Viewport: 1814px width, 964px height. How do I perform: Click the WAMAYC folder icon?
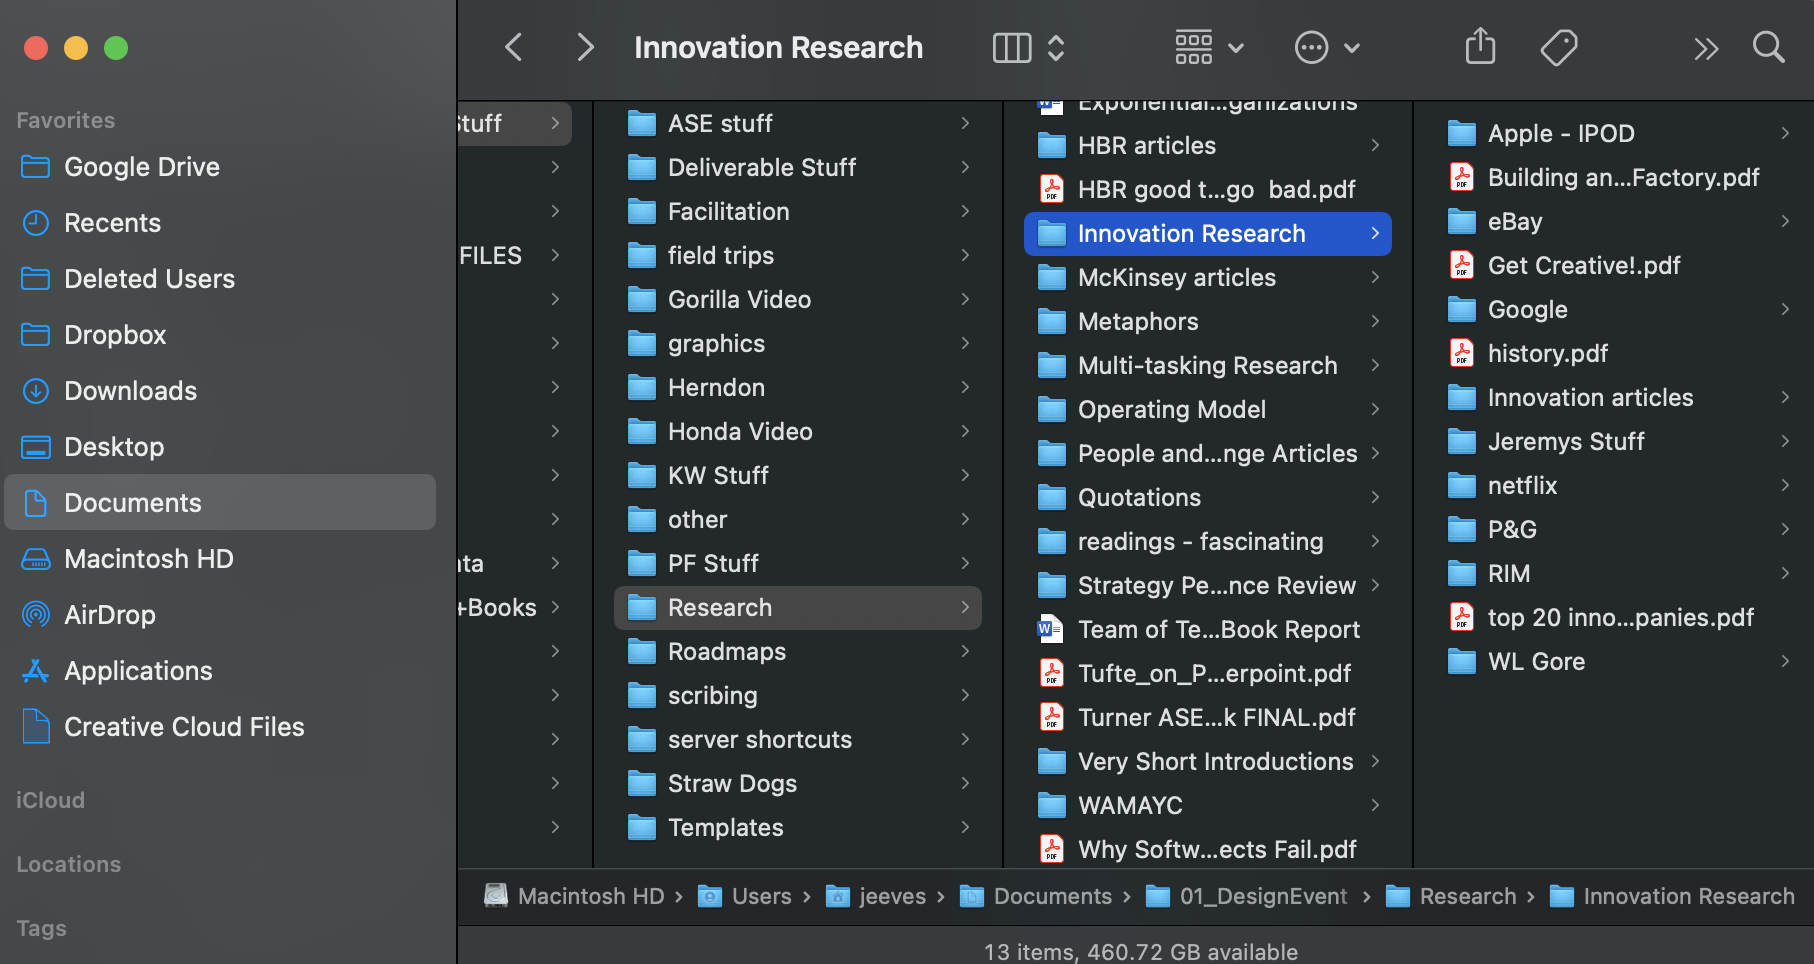tap(1052, 805)
